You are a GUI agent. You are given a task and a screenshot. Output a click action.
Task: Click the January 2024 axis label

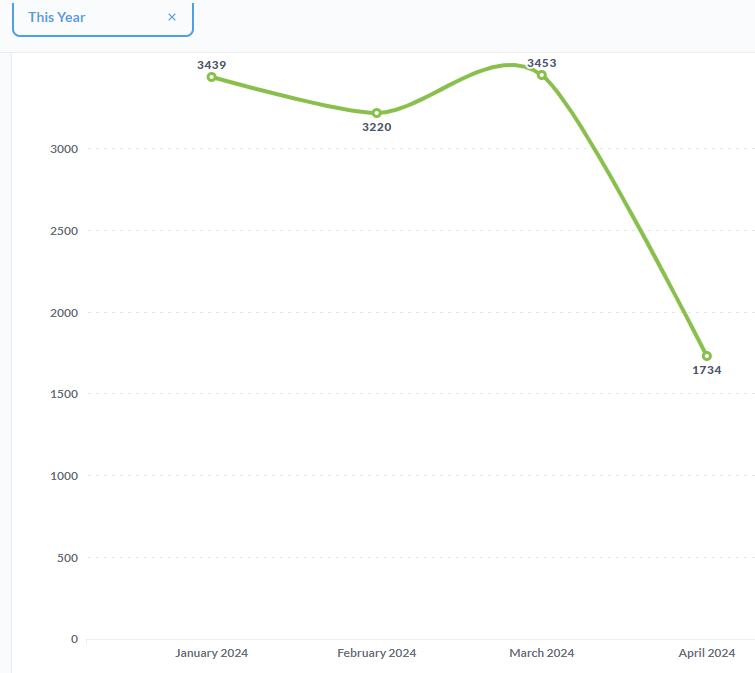click(212, 653)
